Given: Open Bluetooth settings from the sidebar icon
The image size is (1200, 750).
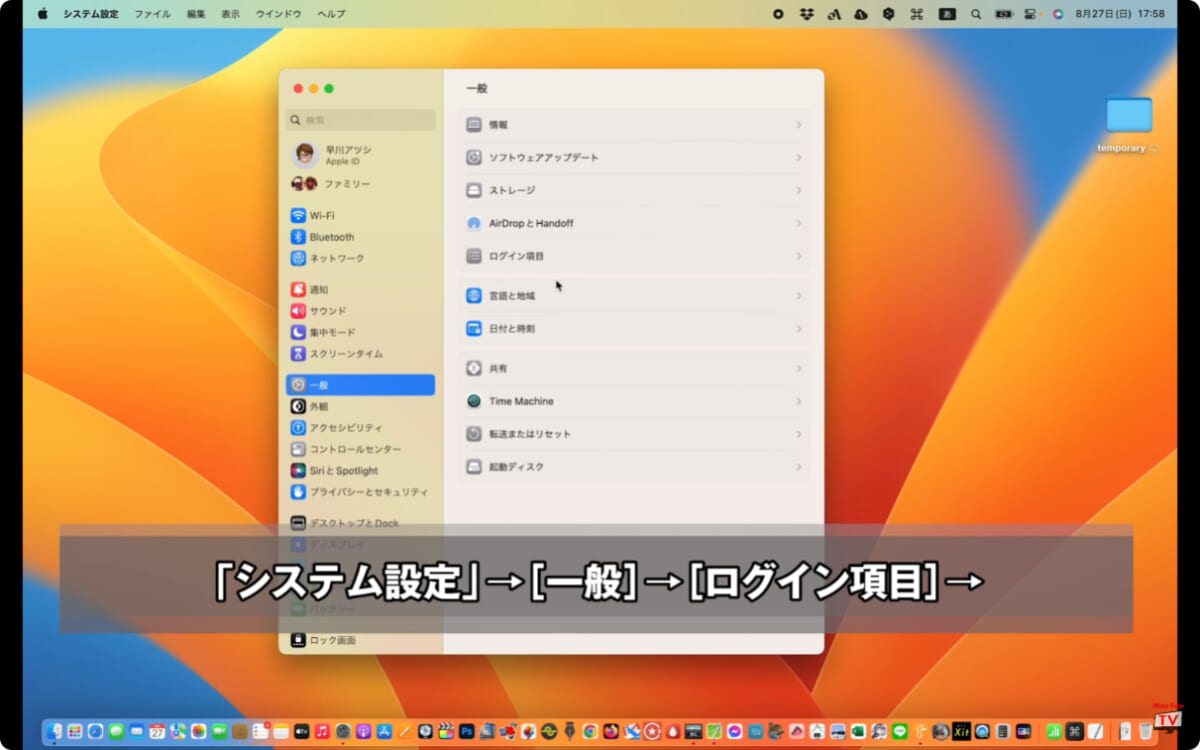Looking at the screenshot, I should click(x=298, y=237).
